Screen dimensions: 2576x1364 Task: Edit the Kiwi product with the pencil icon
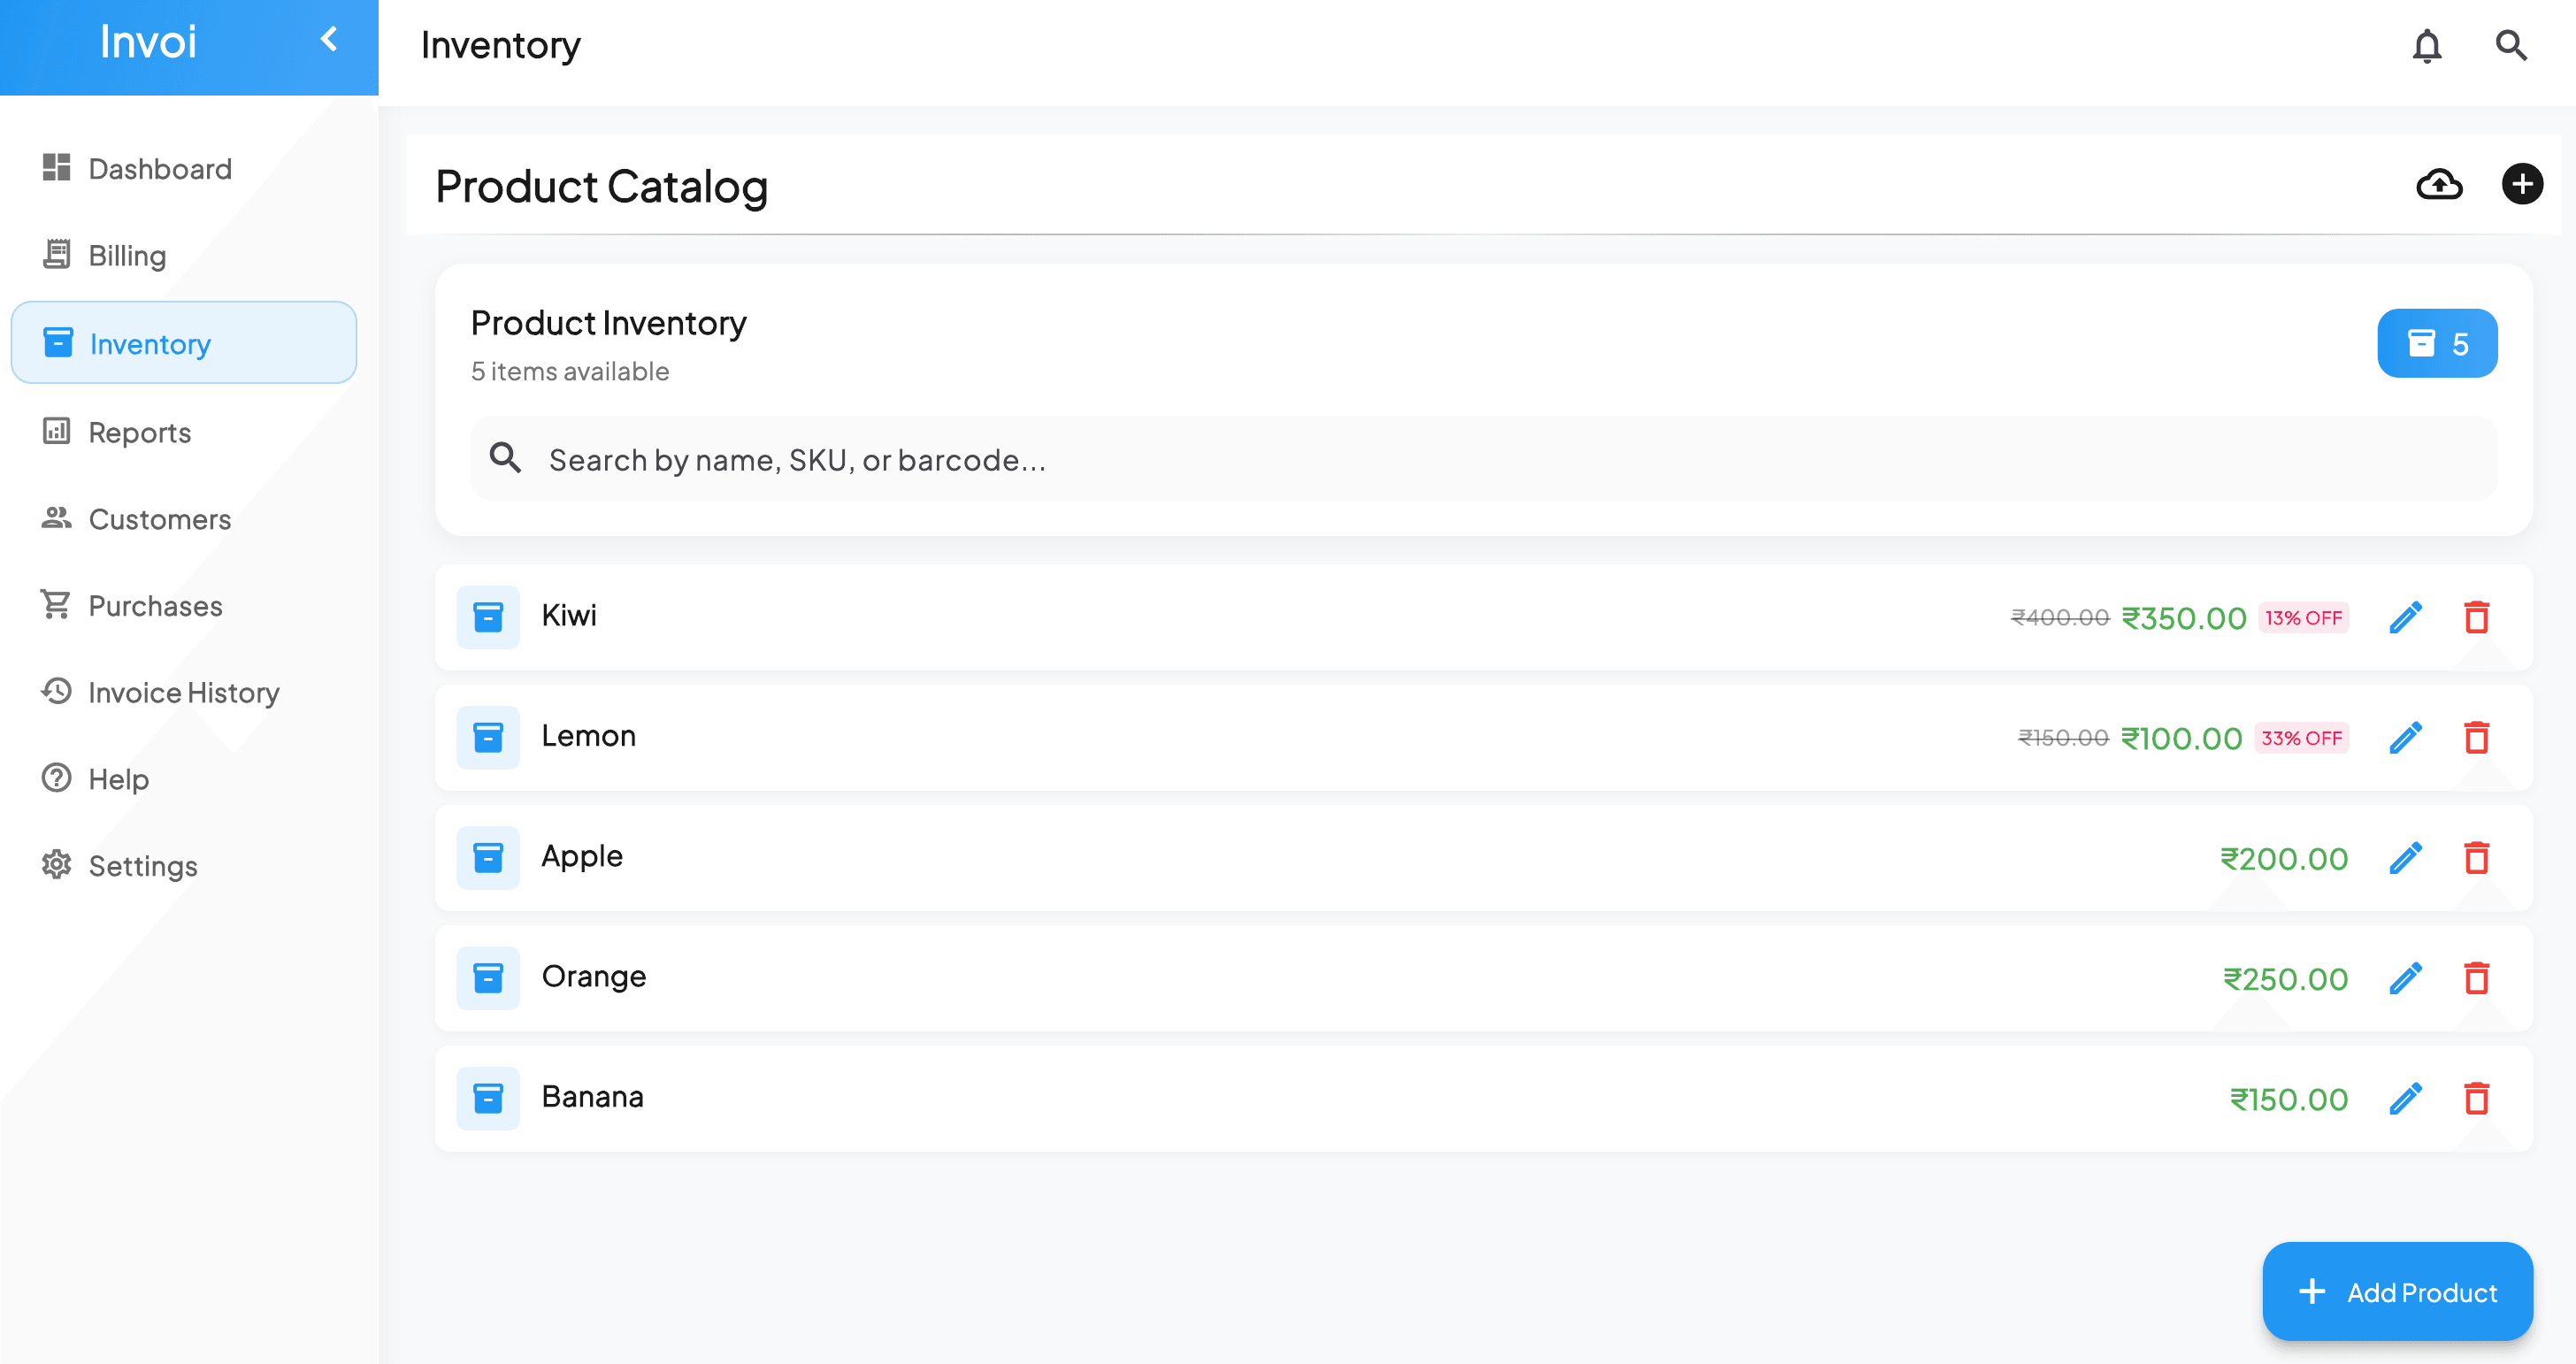tap(2406, 617)
